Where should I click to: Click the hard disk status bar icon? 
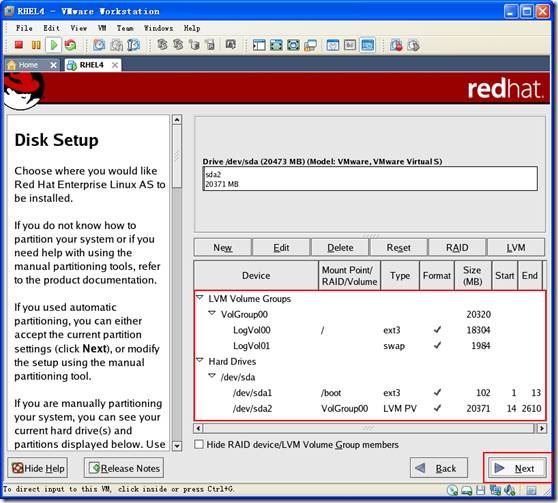[467, 491]
